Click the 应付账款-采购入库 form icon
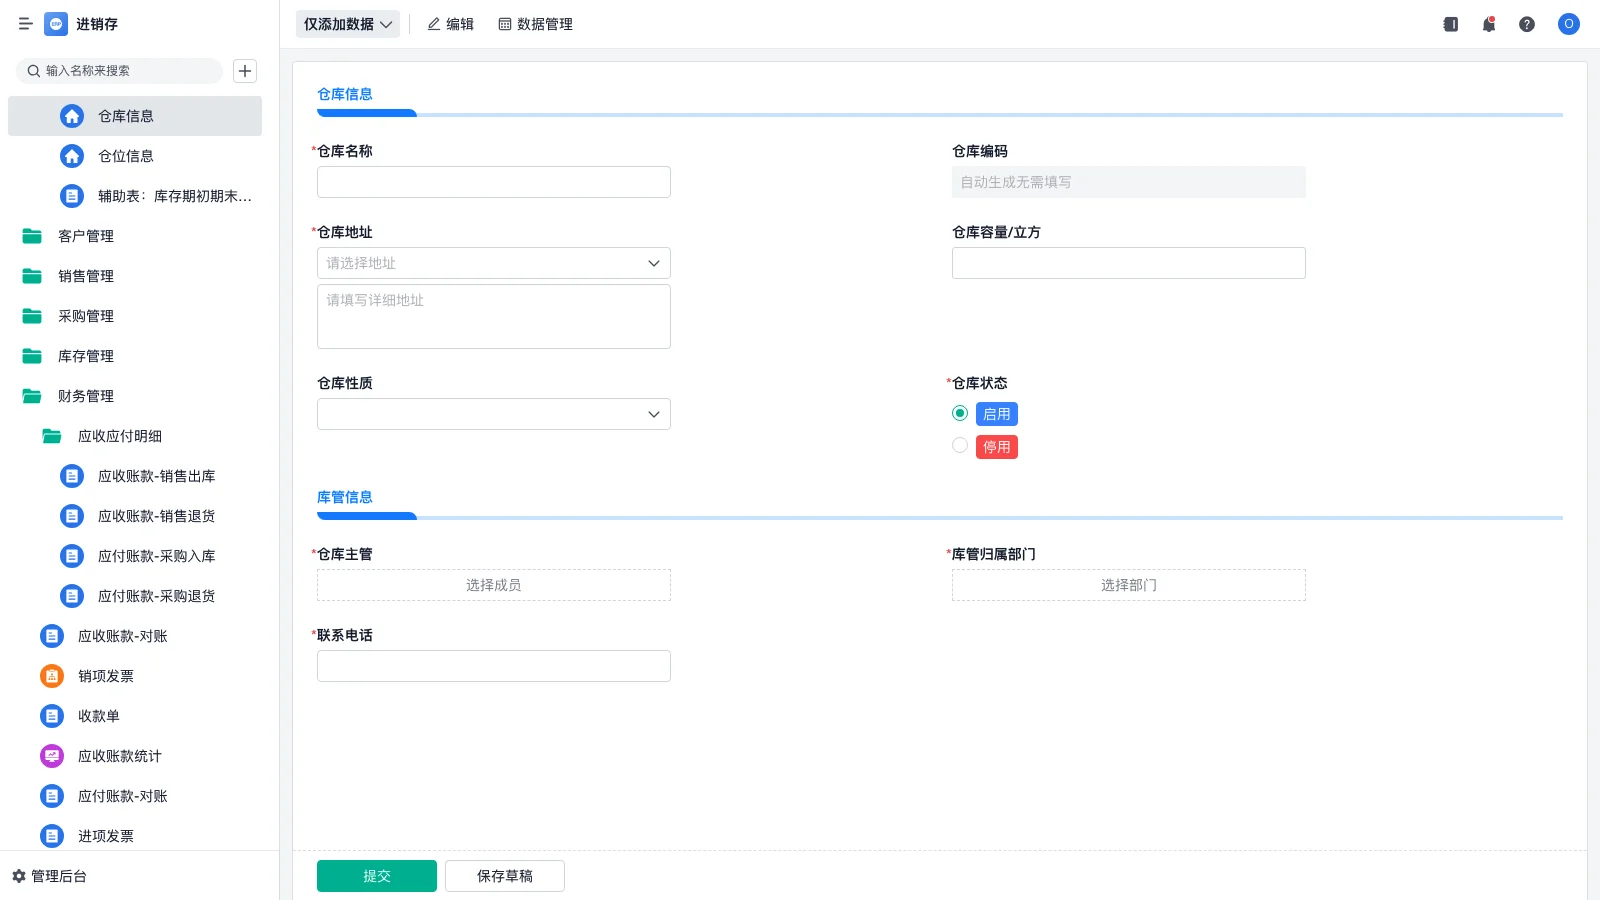The width and height of the screenshot is (1600, 900). [x=72, y=556]
